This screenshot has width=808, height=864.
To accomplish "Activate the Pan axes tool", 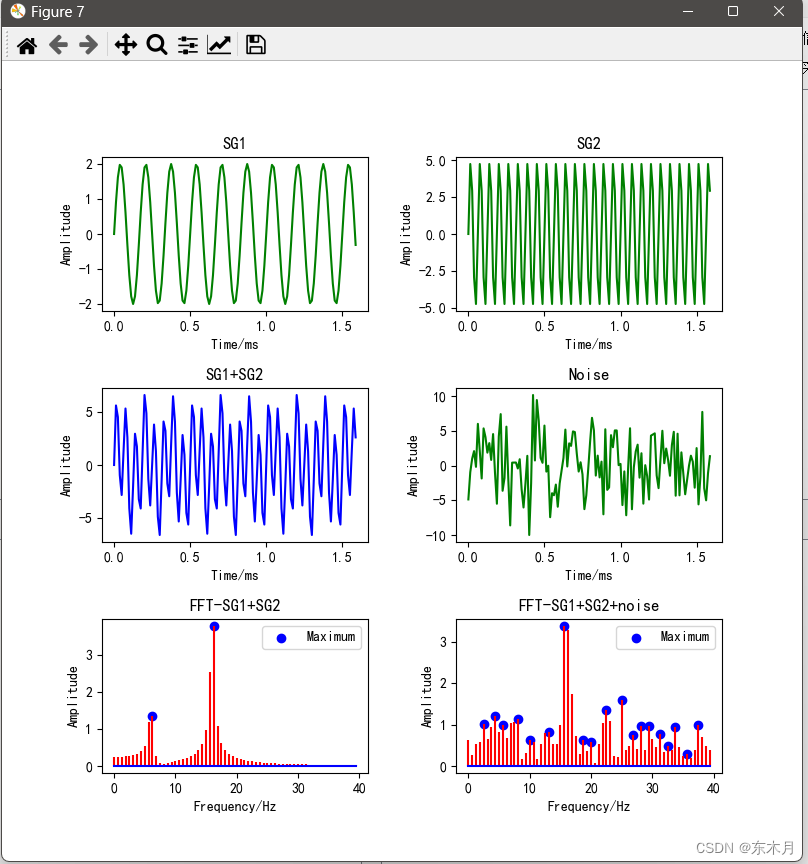I will tap(126, 45).
